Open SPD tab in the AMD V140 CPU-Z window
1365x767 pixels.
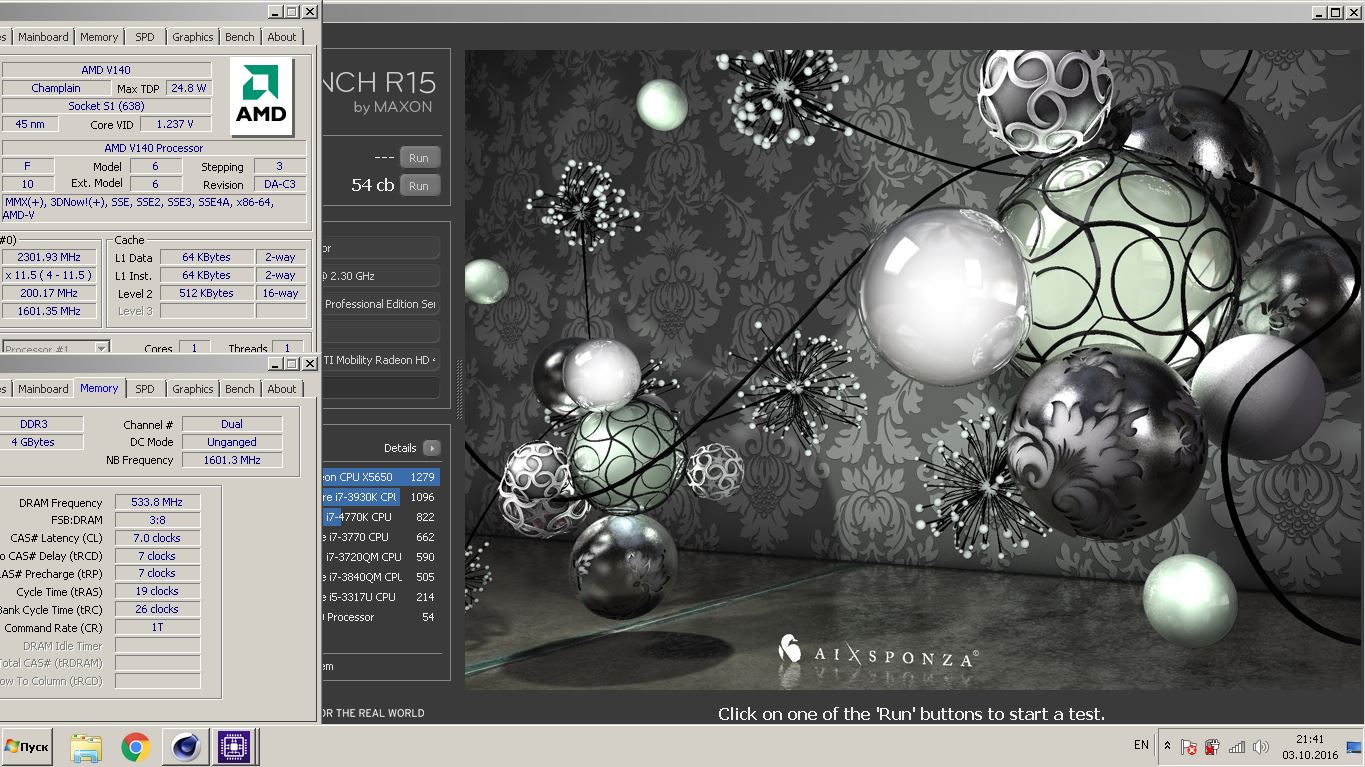pos(145,37)
